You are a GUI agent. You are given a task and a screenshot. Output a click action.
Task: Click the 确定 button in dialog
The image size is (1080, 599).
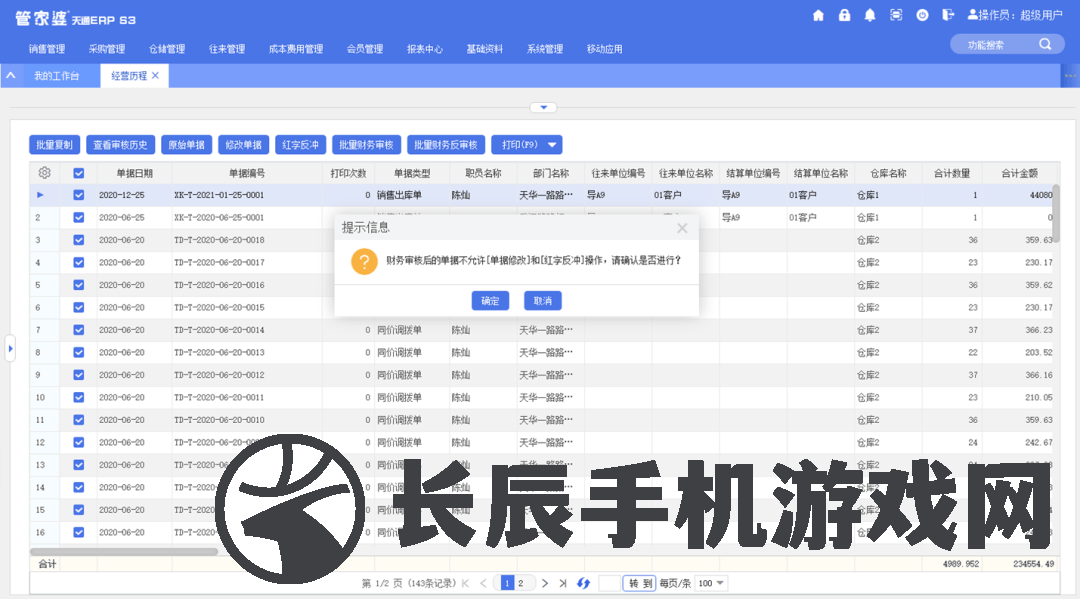pos(490,301)
